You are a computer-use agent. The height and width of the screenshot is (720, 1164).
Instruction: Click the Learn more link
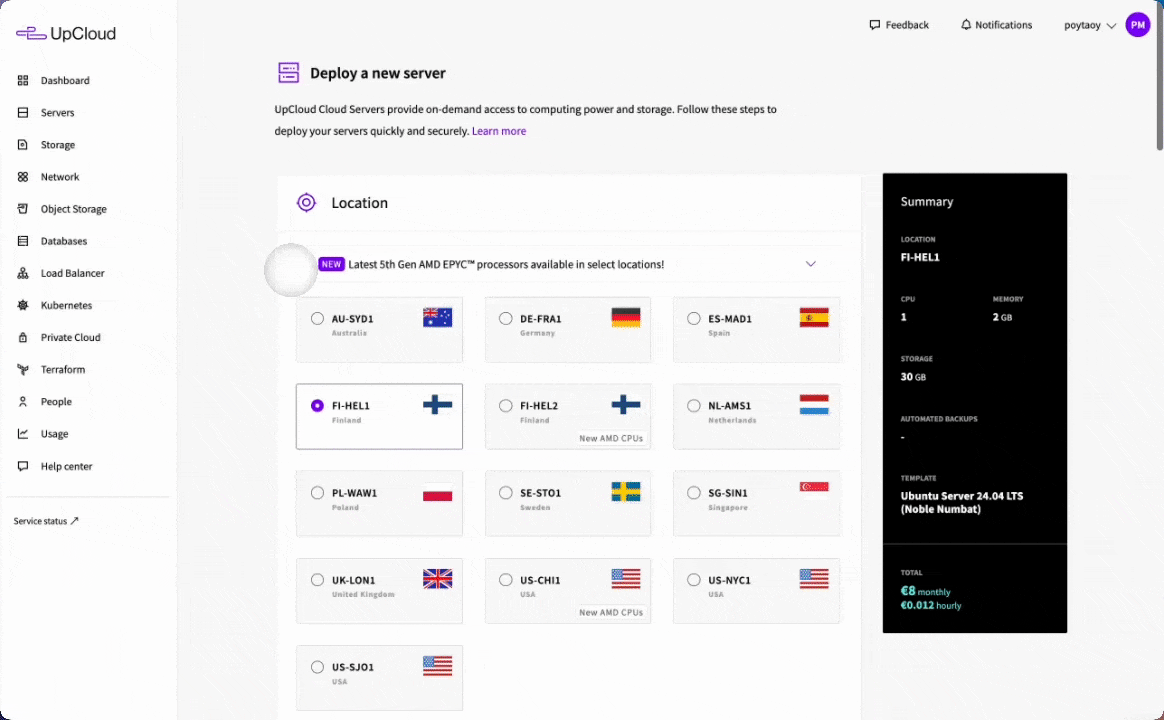pos(499,131)
